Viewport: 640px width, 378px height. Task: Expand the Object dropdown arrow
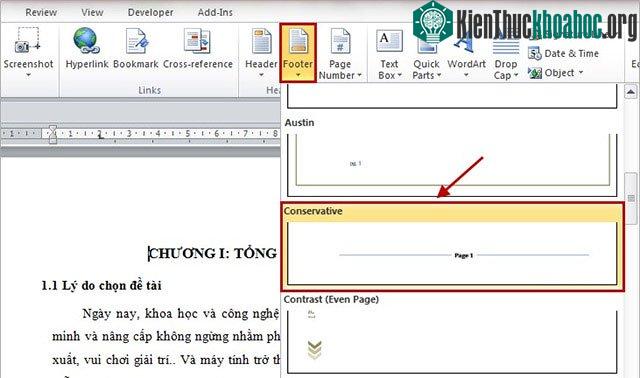[x=580, y=73]
